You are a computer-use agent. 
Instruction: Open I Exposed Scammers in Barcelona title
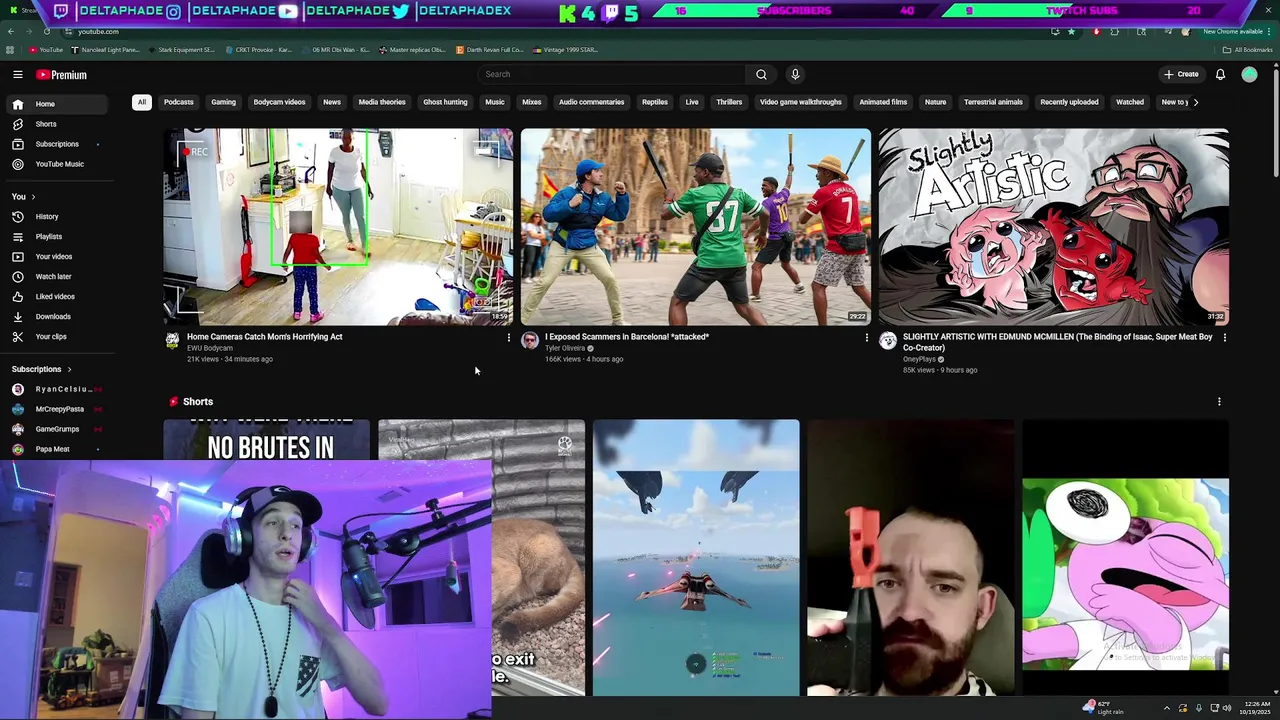(627, 337)
